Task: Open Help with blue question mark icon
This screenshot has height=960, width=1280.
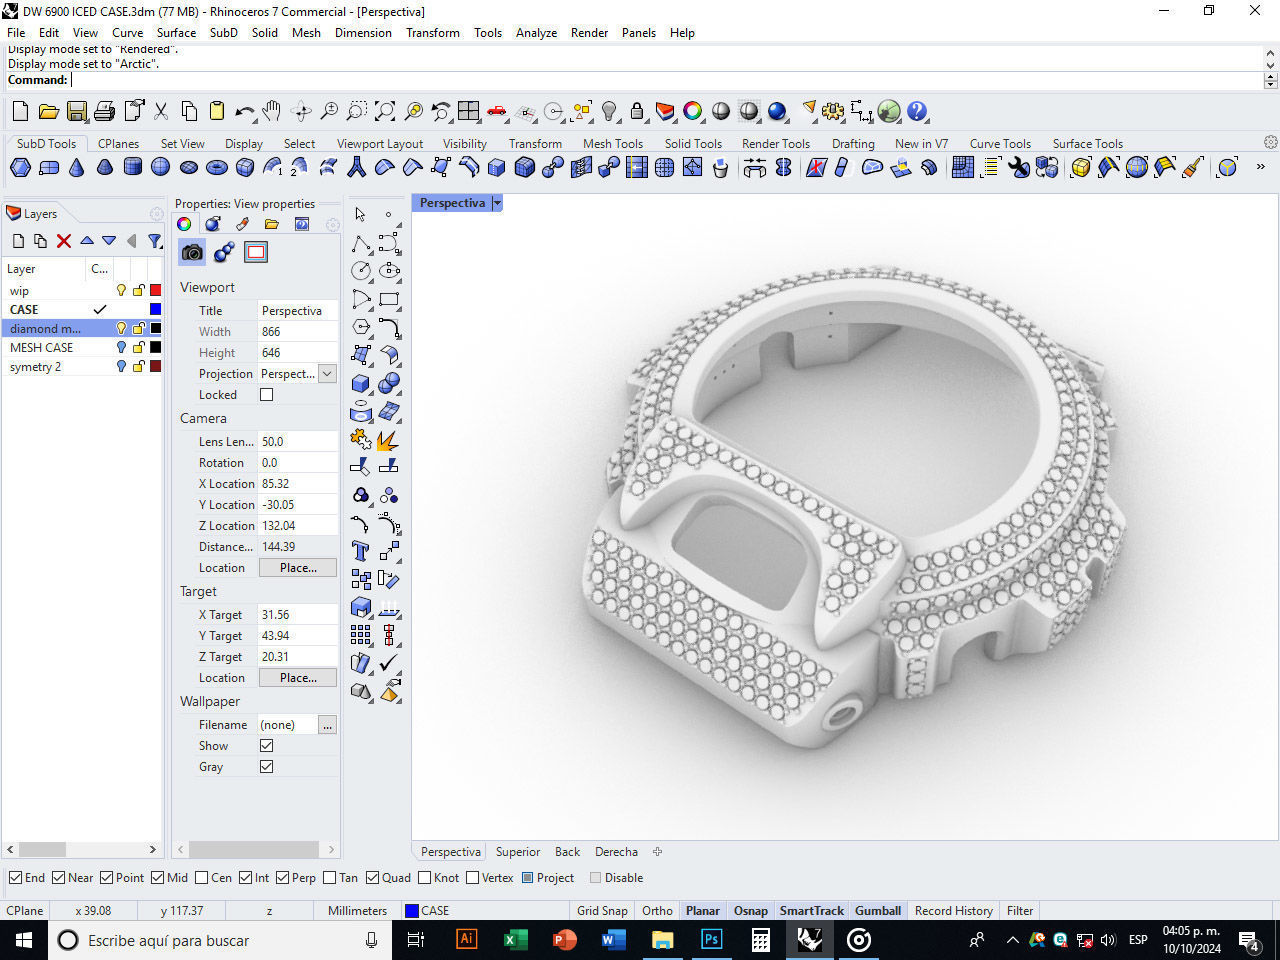Action: point(917,111)
